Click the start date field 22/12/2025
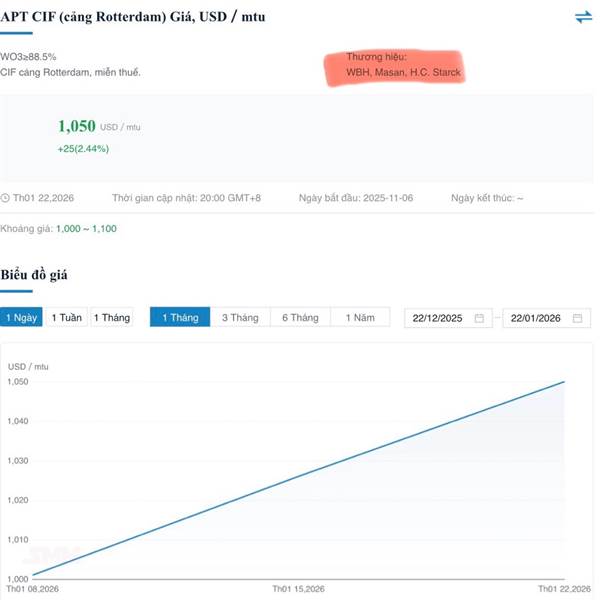The image size is (600, 600). pos(437,318)
